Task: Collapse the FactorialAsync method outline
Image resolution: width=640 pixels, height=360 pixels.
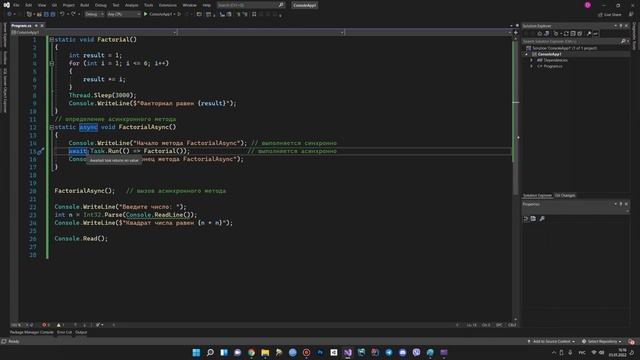Action: click(51, 127)
